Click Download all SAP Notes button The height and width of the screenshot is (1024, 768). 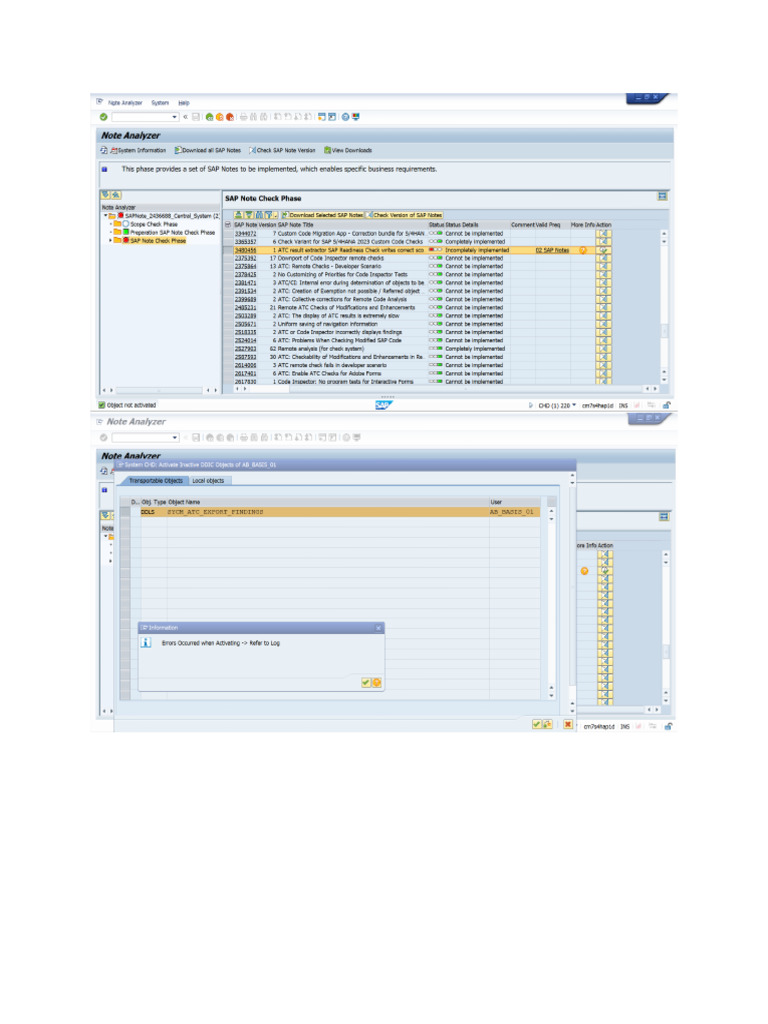click(208, 150)
